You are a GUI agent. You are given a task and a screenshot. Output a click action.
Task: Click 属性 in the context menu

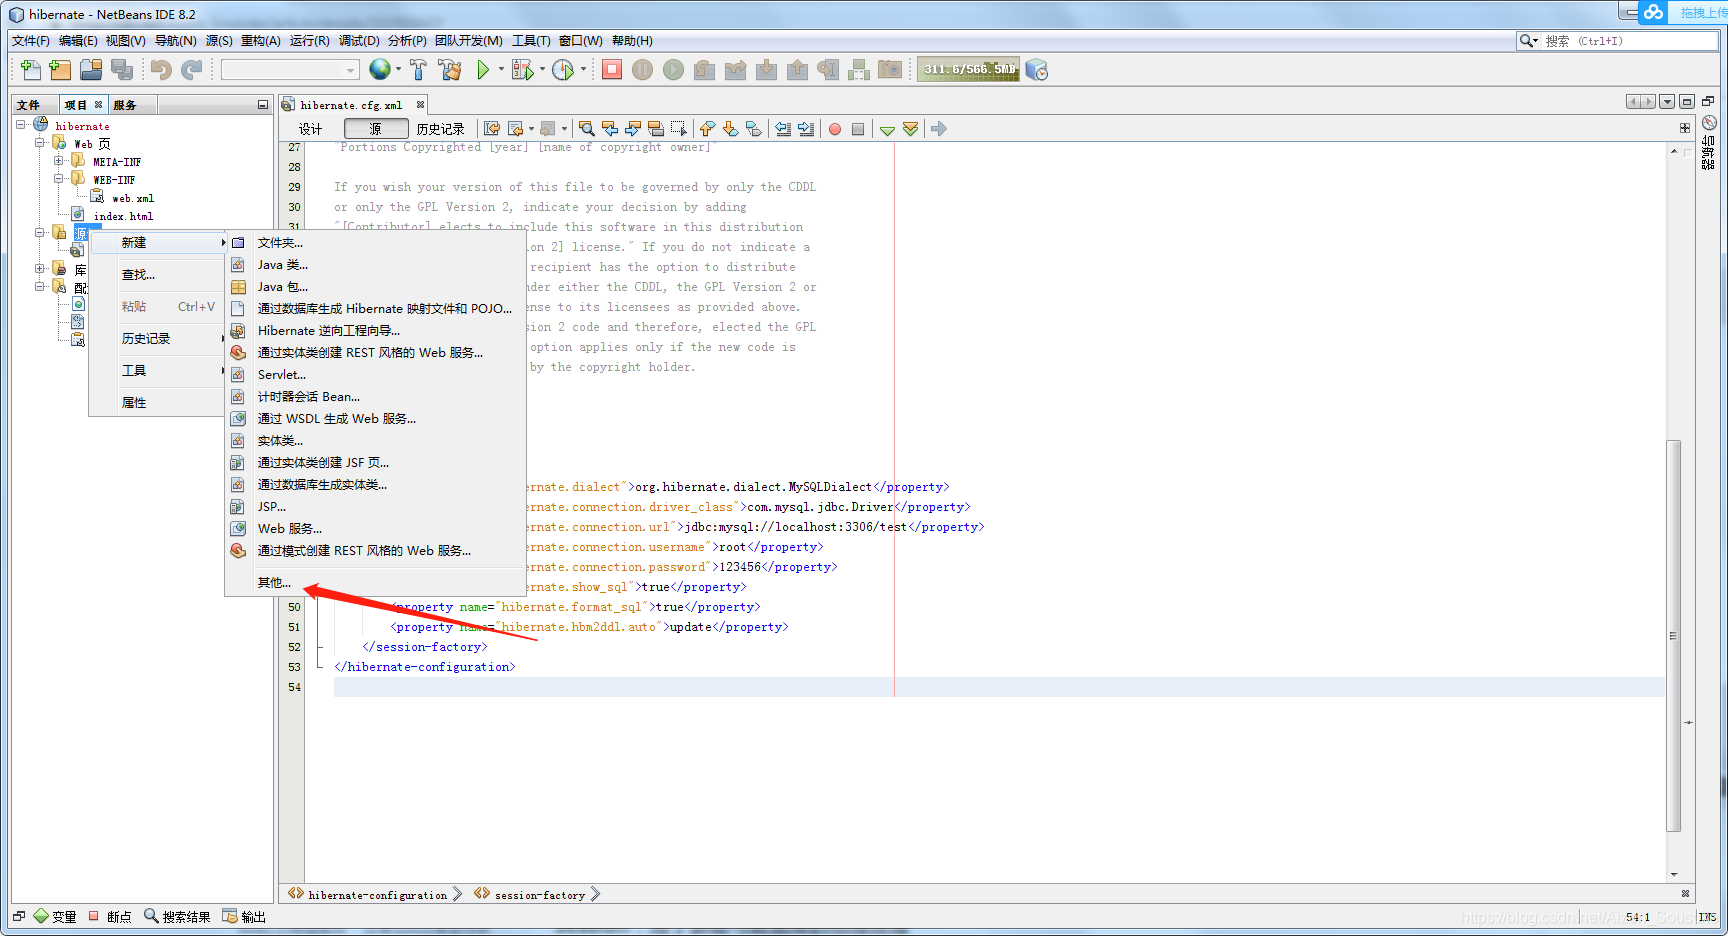157,403
